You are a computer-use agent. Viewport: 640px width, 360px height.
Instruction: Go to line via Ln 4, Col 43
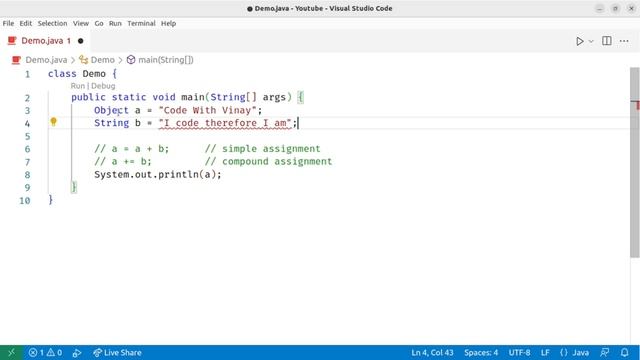tap(432, 353)
